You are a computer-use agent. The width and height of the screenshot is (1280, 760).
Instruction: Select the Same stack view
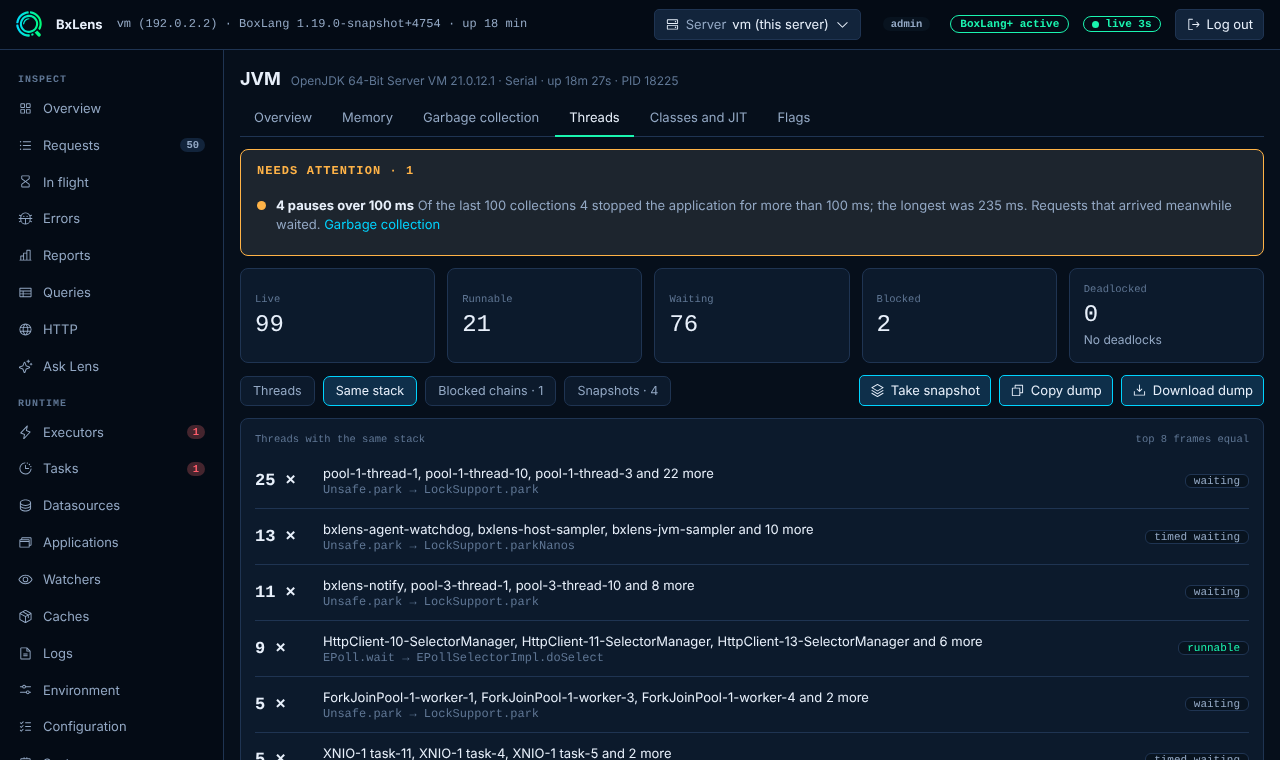(370, 391)
